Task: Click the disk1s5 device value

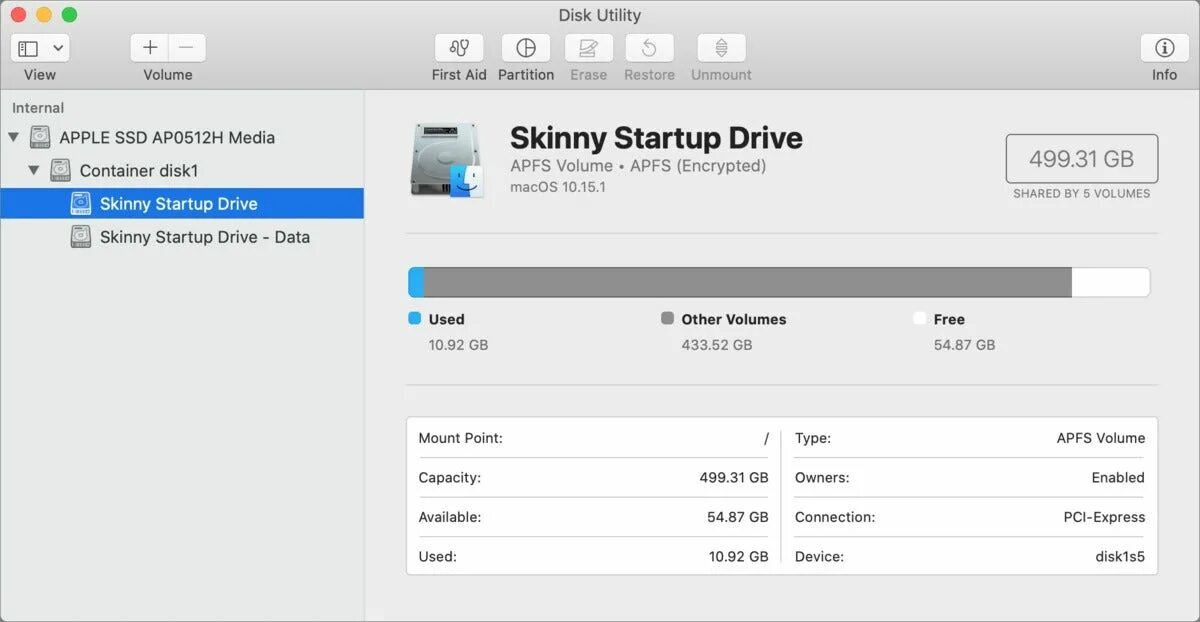Action: coord(1120,556)
